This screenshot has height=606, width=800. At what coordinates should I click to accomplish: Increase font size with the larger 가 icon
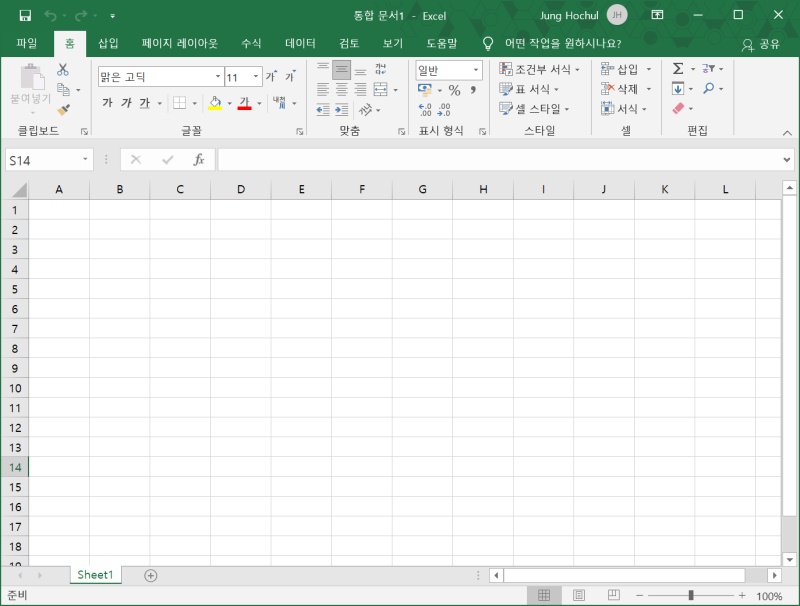[271, 77]
